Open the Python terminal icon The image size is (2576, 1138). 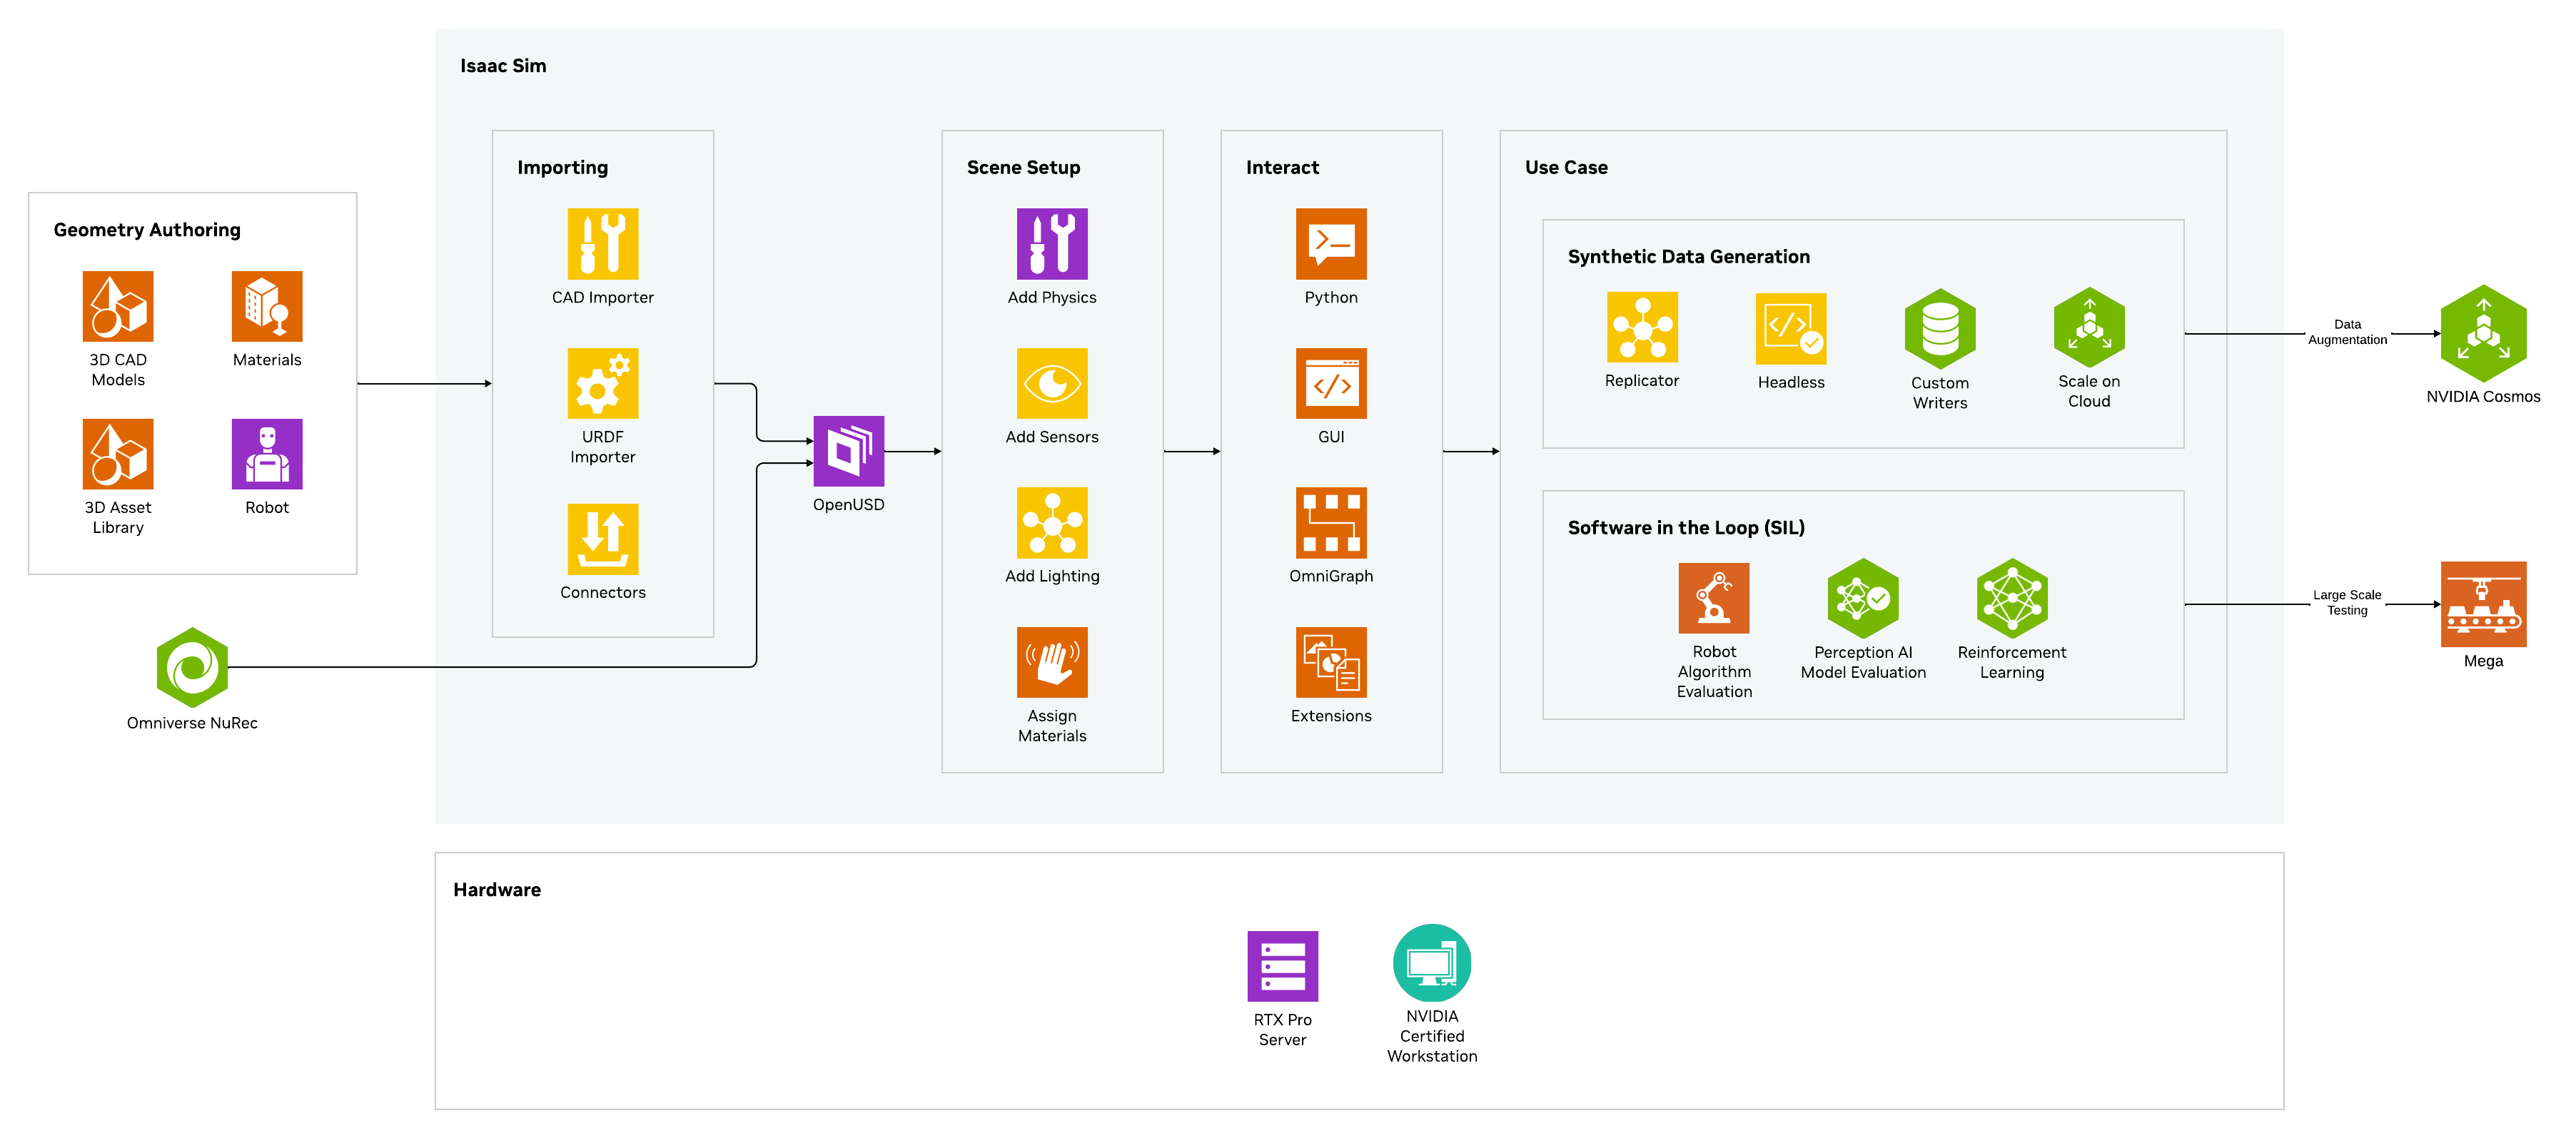coord(1330,243)
